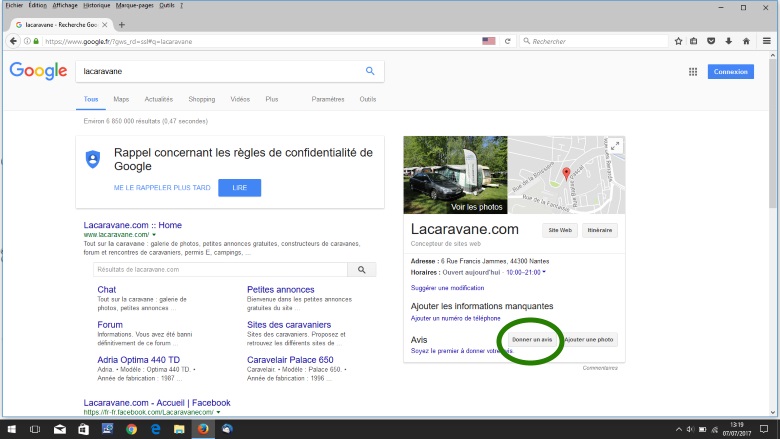Open the dropdown arrow next to www.lacaravane.com

pyautogui.click(x=154, y=235)
